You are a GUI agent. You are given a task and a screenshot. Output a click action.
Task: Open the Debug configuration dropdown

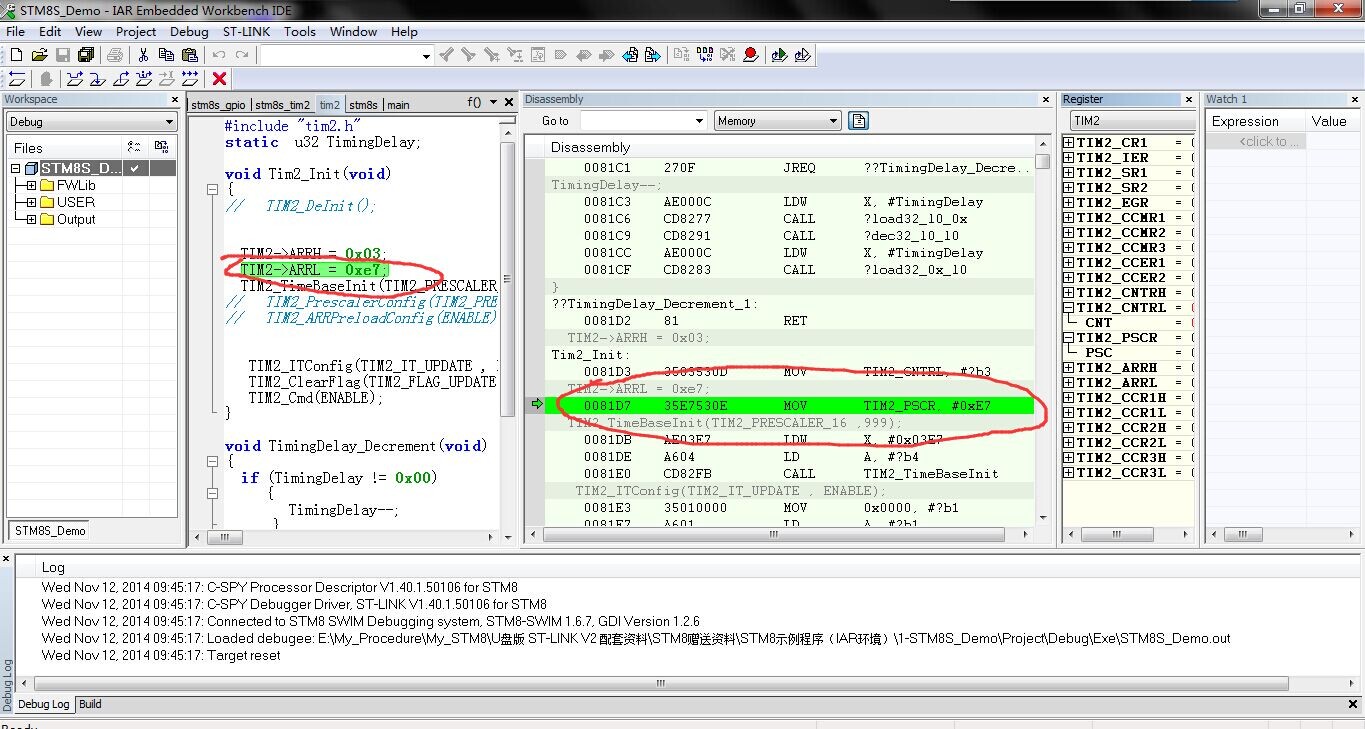(91, 122)
